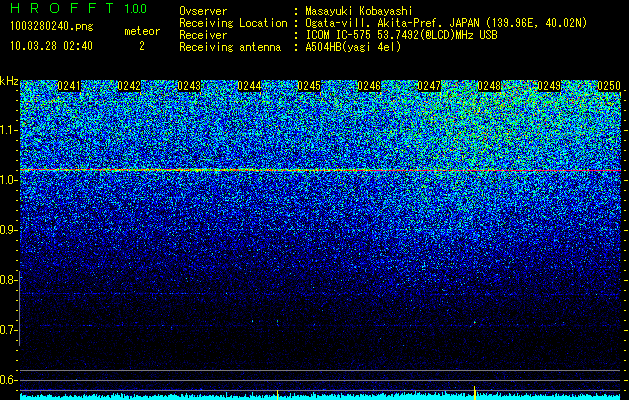
Task: Click the 0242 time marker label
Action: click(129, 86)
